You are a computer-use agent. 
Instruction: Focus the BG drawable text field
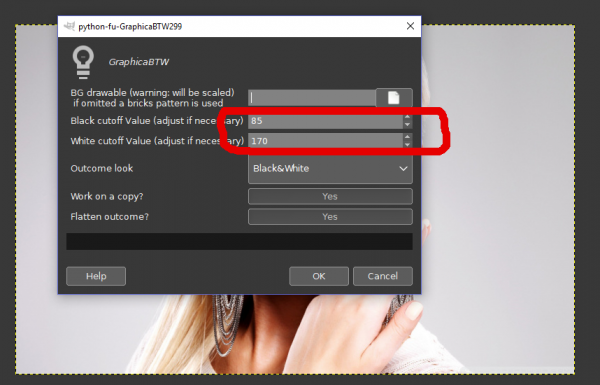coord(312,98)
